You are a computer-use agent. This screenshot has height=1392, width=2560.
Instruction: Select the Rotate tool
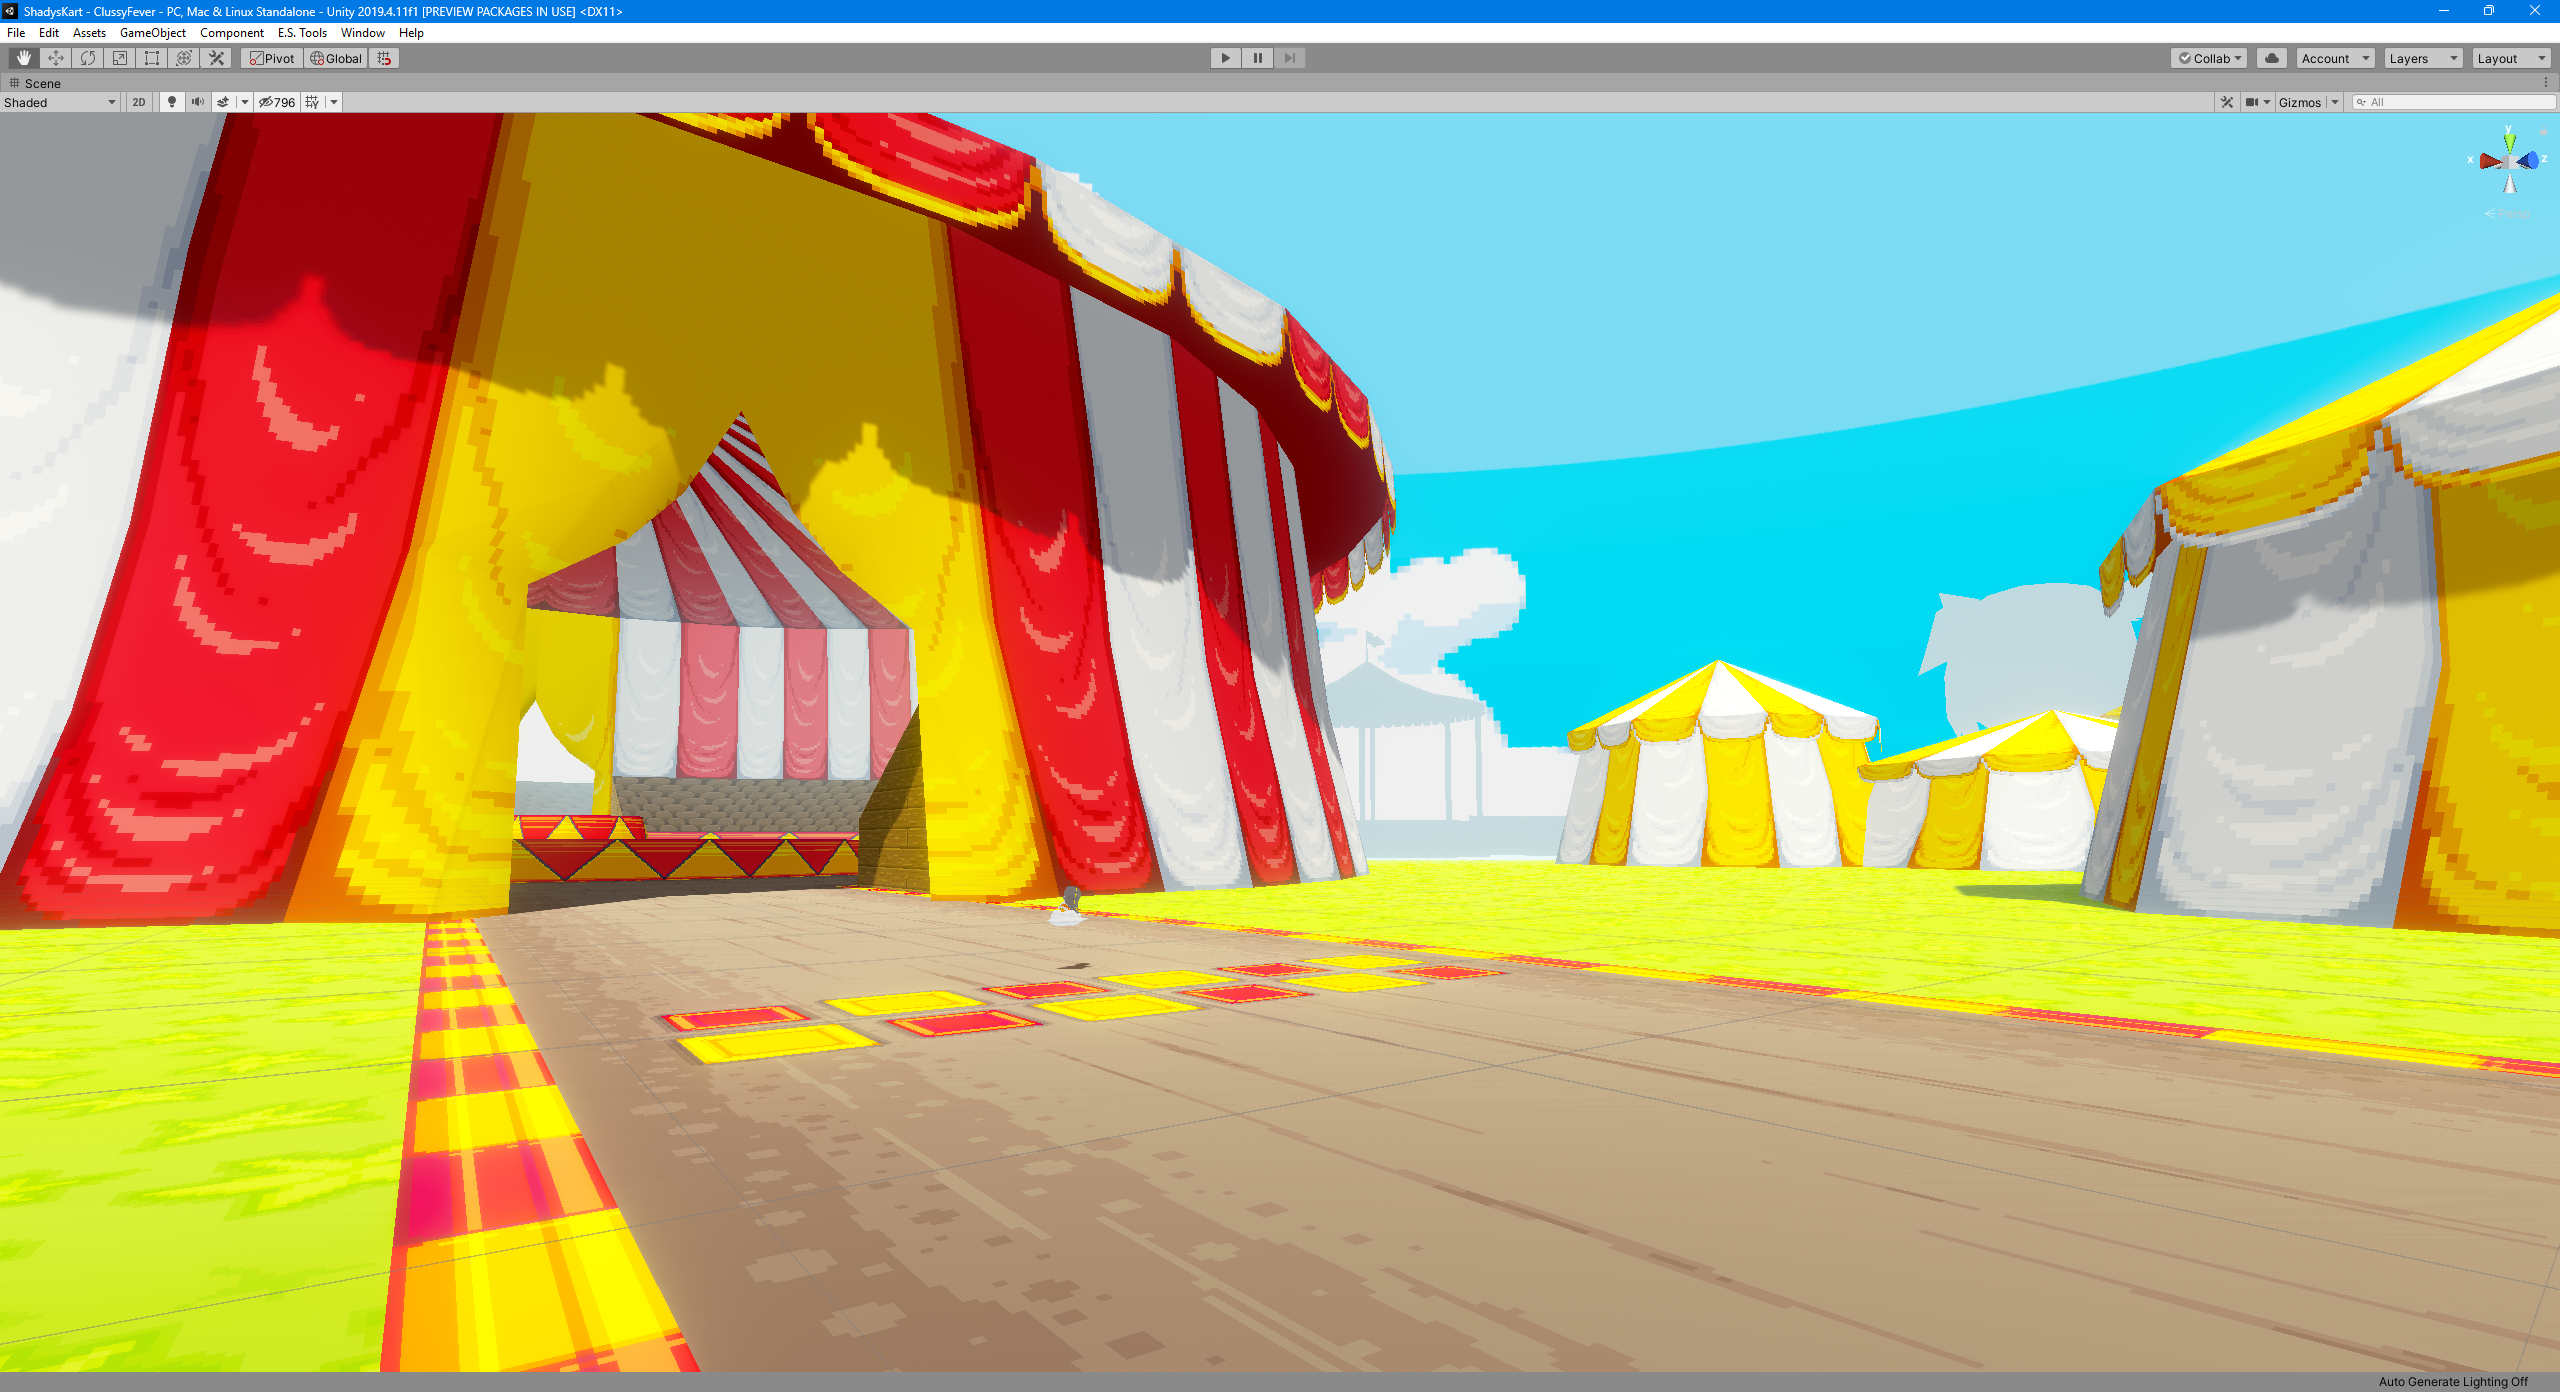pyautogui.click(x=88, y=58)
